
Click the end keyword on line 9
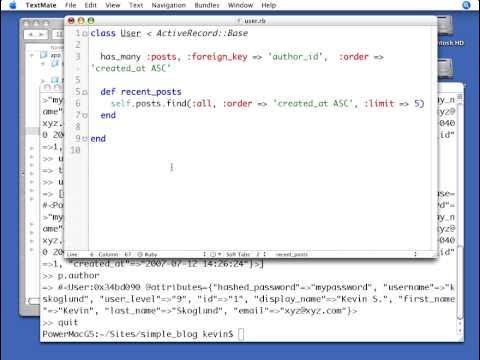click(x=98, y=139)
